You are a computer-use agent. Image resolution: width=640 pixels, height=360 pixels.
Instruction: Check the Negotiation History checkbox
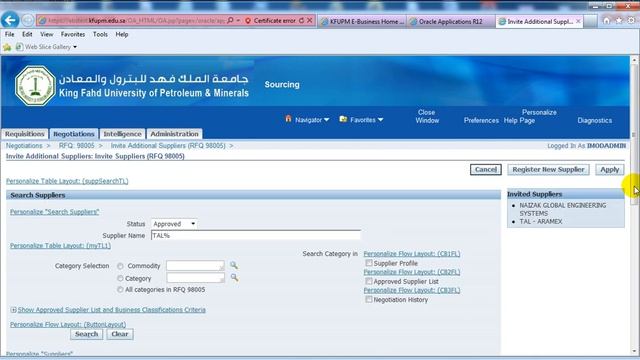[369, 299]
